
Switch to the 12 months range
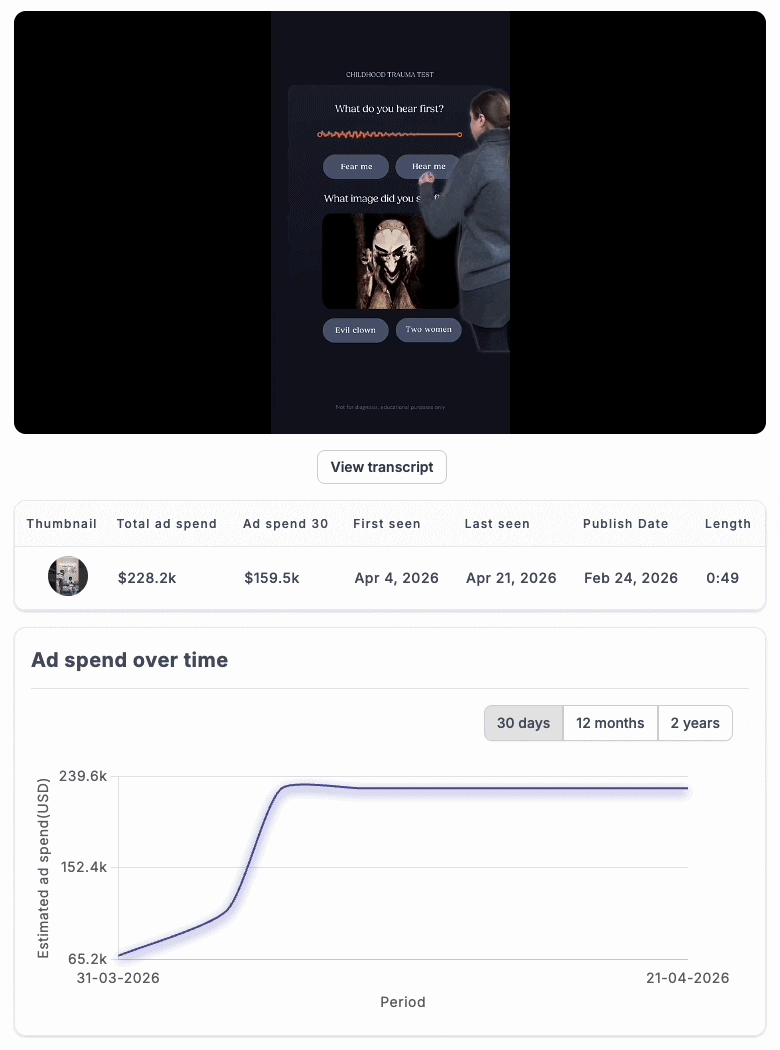point(610,723)
